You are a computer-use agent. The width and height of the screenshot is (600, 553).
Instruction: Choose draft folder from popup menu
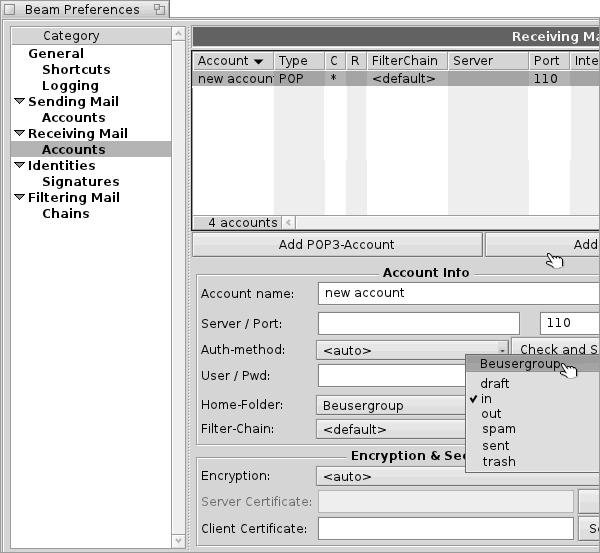494,383
